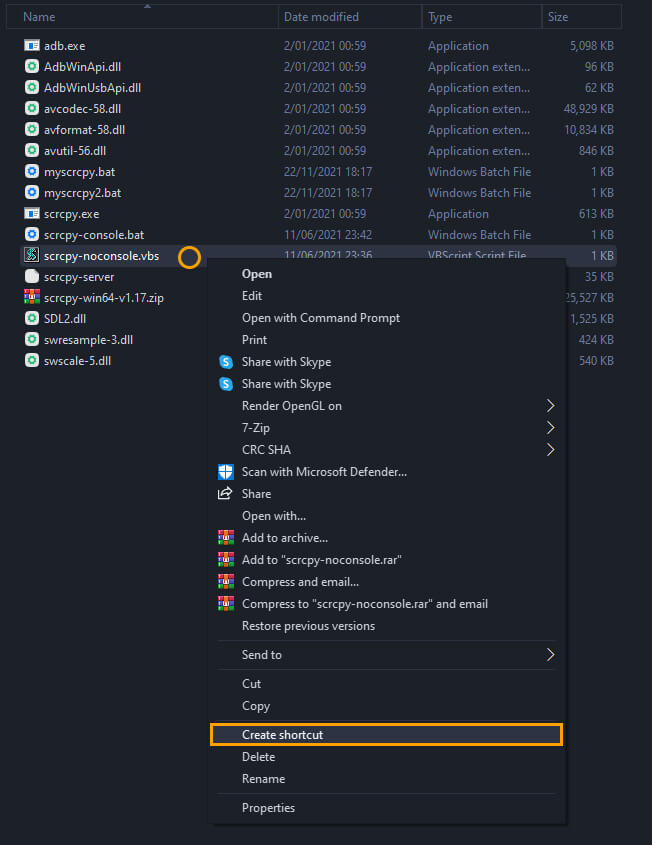Open Properties from the context menu
Screen dimensions: 652x845
click(x=386, y=808)
